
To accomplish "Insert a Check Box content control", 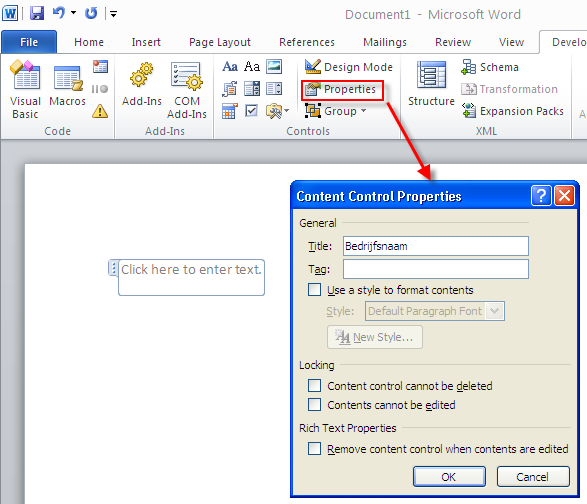I will click(252, 111).
